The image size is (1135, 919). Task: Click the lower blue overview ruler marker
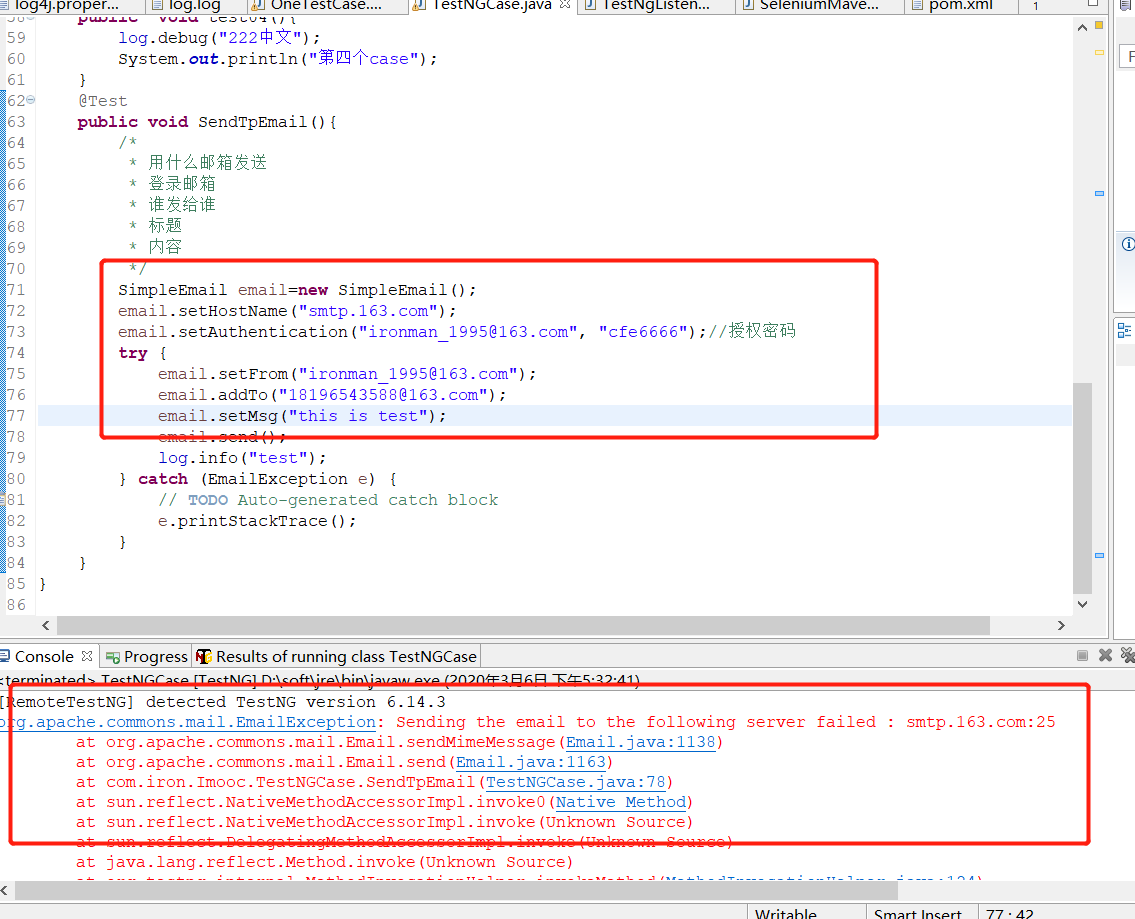click(x=1099, y=556)
